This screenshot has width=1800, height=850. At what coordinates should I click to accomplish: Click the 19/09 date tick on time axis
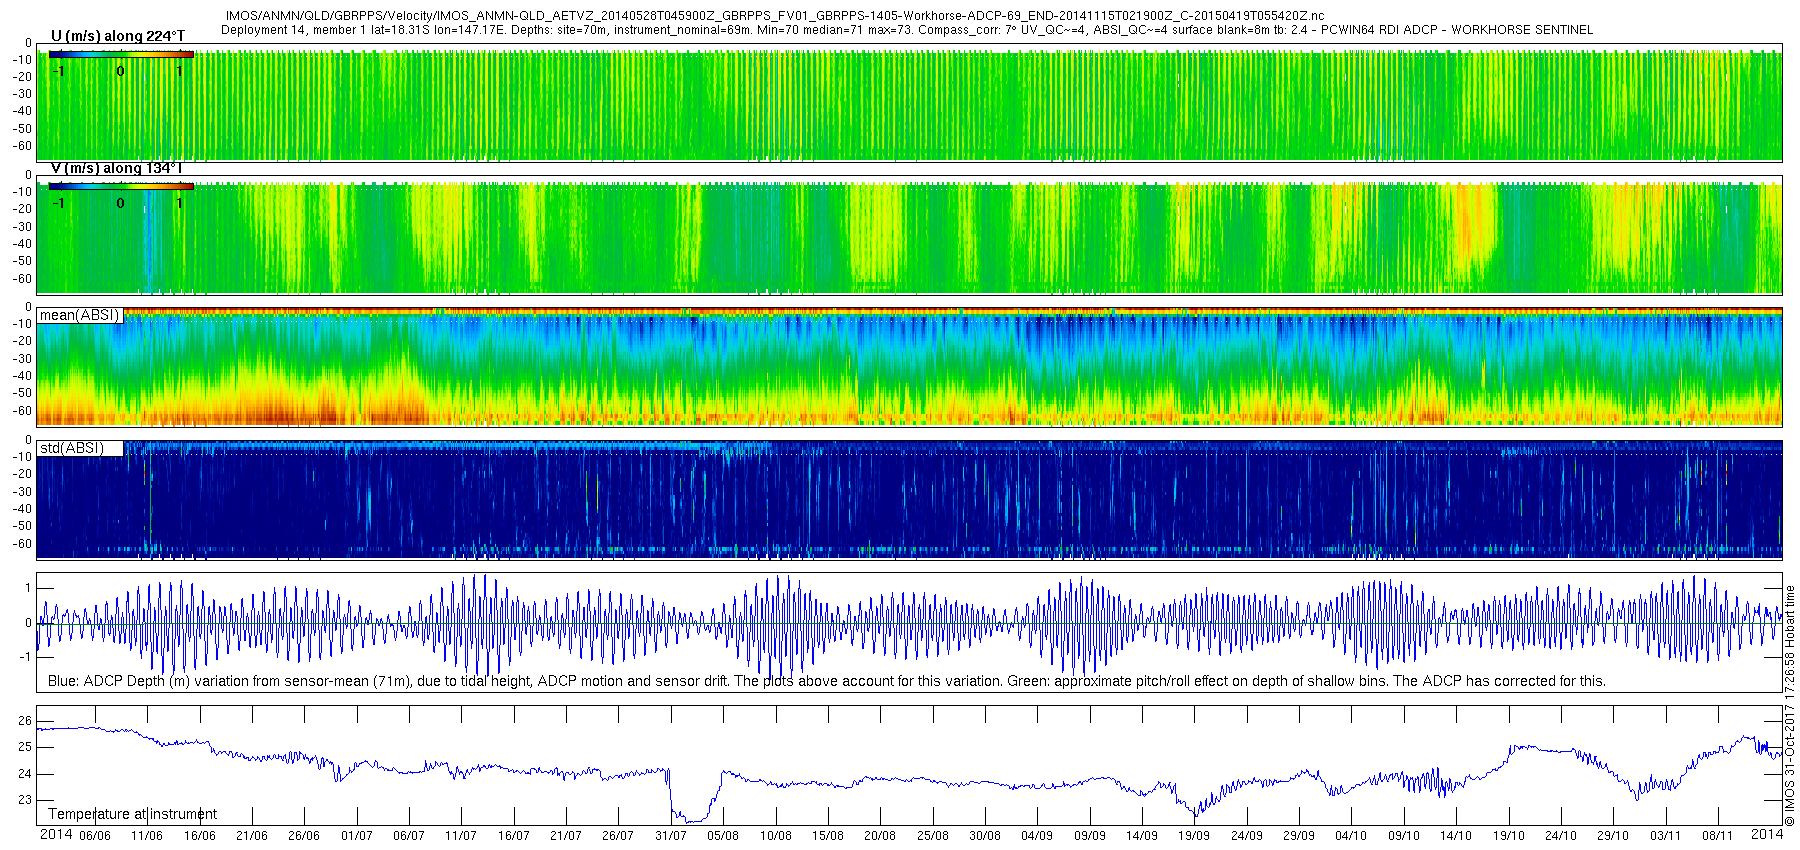1193,836
